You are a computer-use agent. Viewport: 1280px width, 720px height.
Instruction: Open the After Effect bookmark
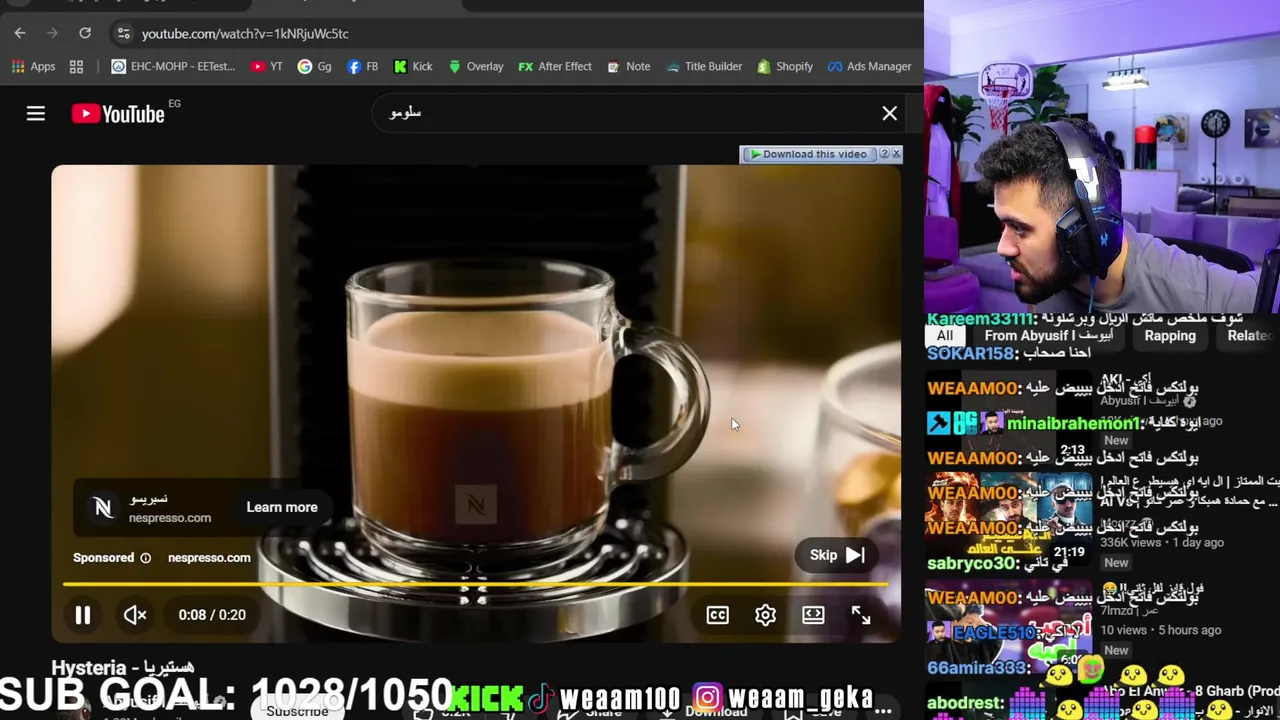[555, 67]
